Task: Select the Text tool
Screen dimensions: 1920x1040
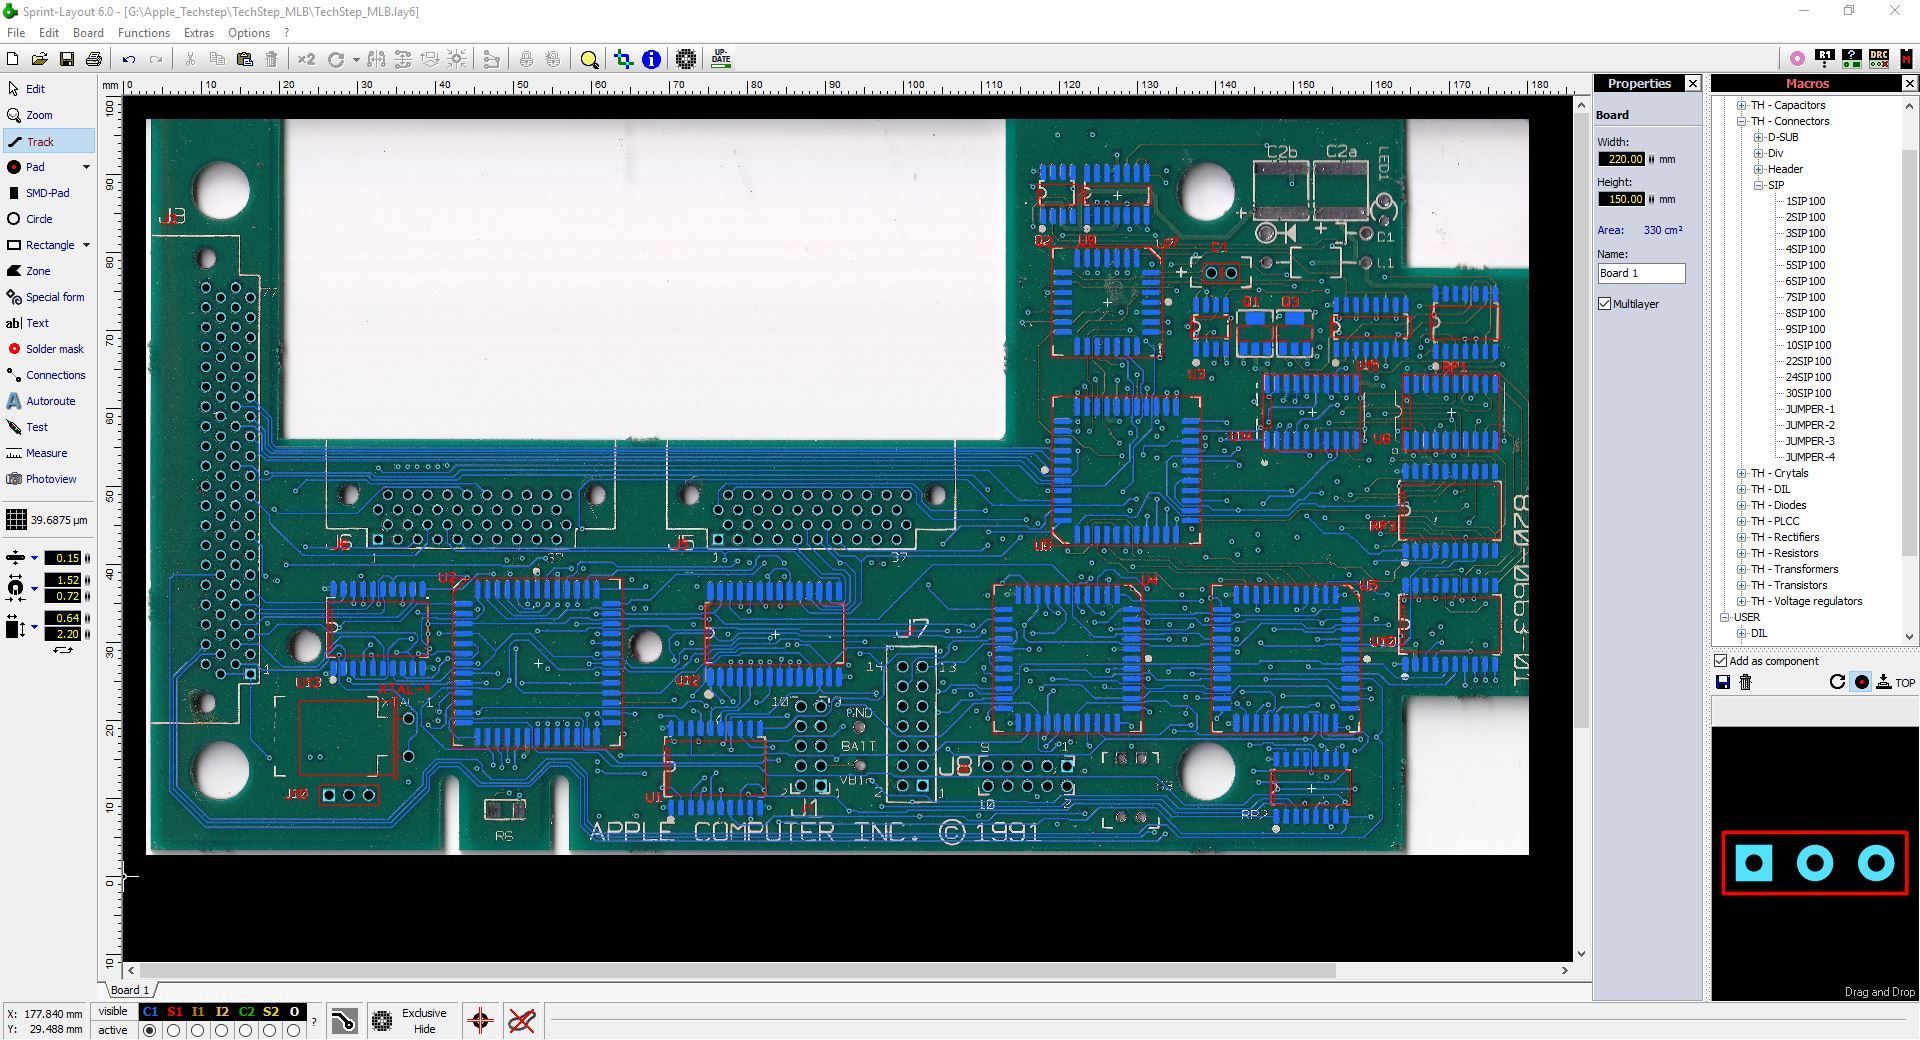Action: 28,323
